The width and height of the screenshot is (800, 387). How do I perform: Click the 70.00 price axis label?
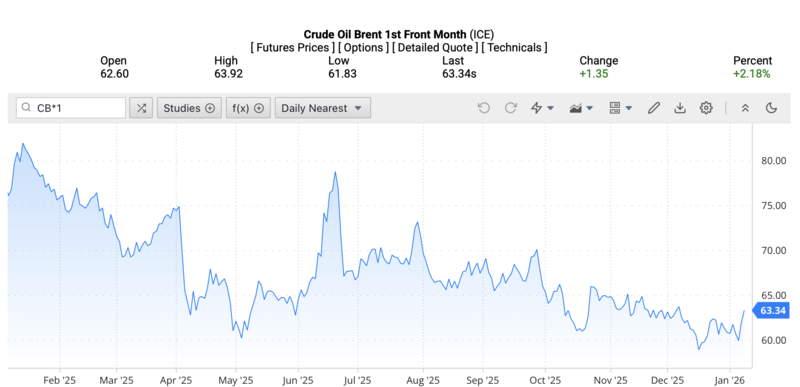773,250
